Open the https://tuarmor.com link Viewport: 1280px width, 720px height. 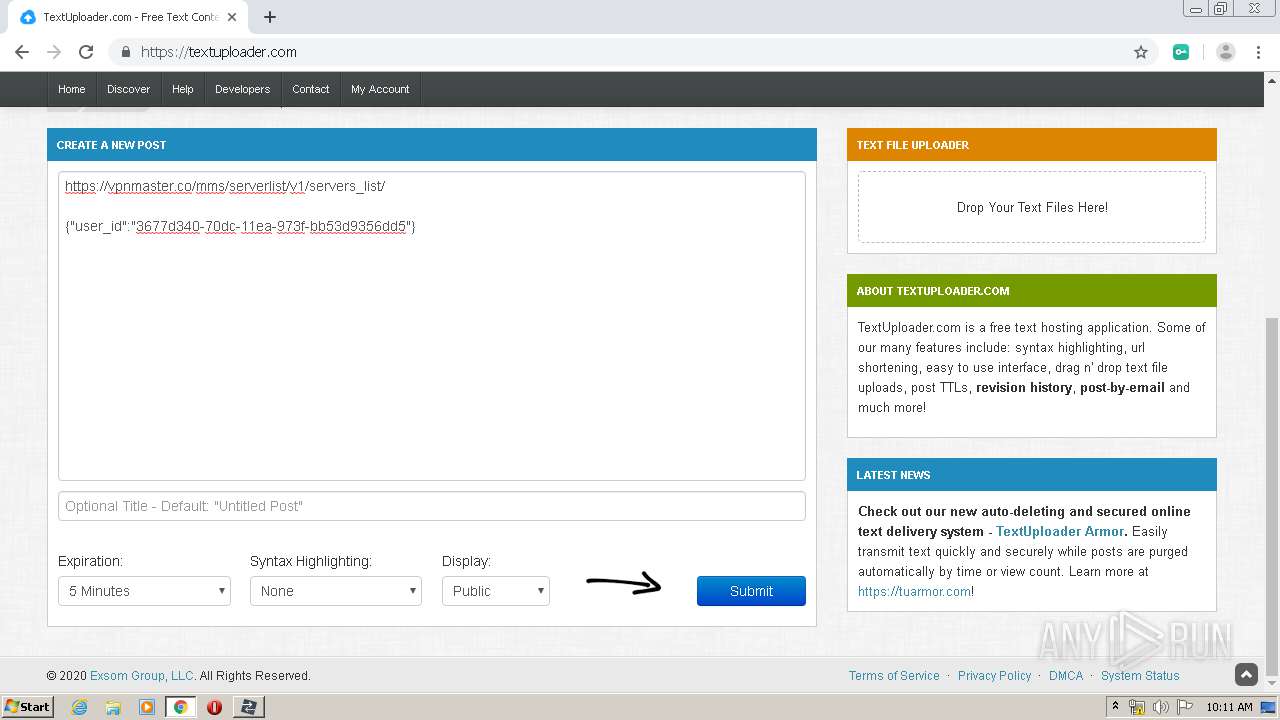click(x=914, y=591)
